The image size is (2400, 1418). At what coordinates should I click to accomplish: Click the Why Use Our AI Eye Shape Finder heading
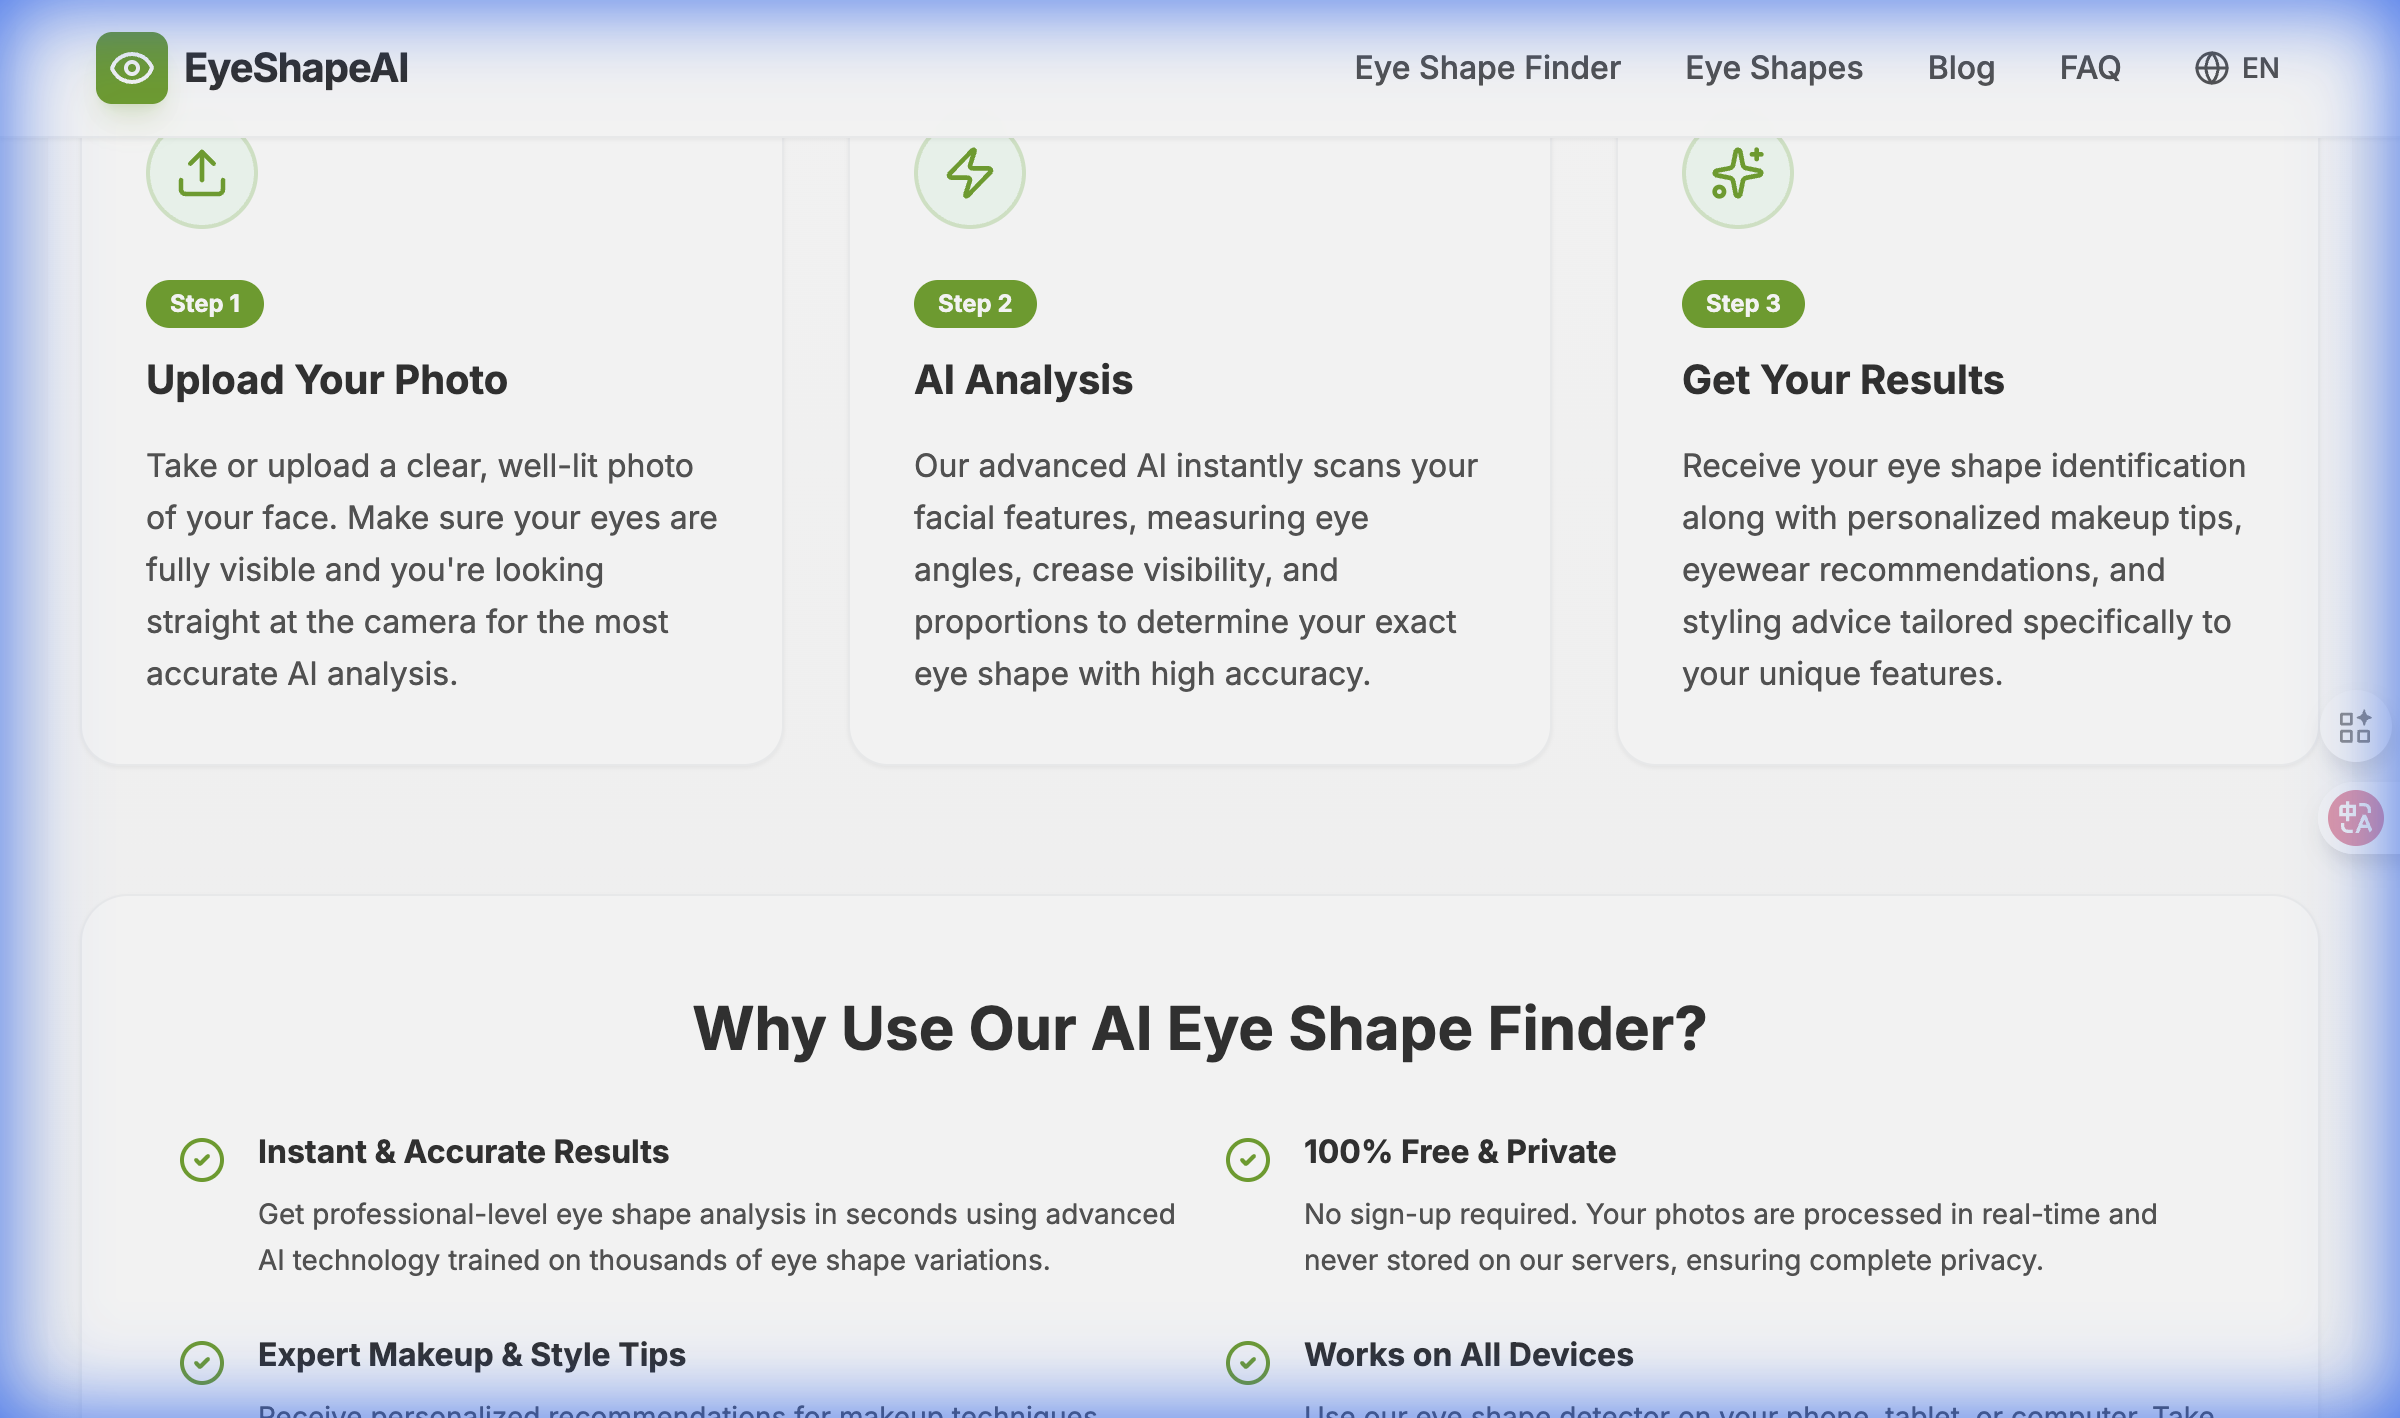click(1200, 1028)
